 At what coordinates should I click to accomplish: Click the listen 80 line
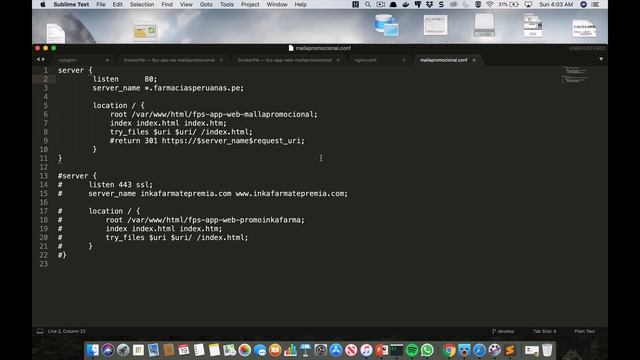point(124,79)
